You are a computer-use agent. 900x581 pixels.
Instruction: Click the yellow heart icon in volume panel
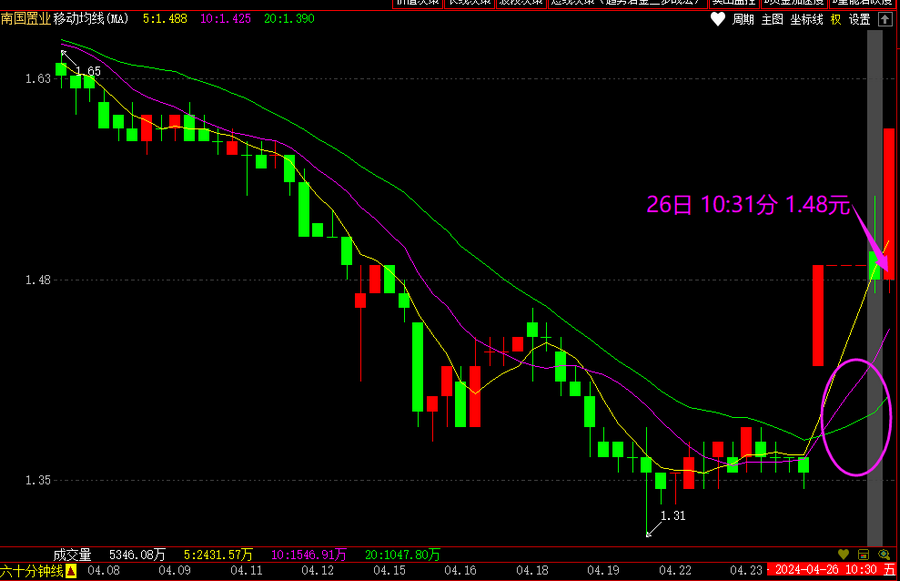tap(843, 555)
